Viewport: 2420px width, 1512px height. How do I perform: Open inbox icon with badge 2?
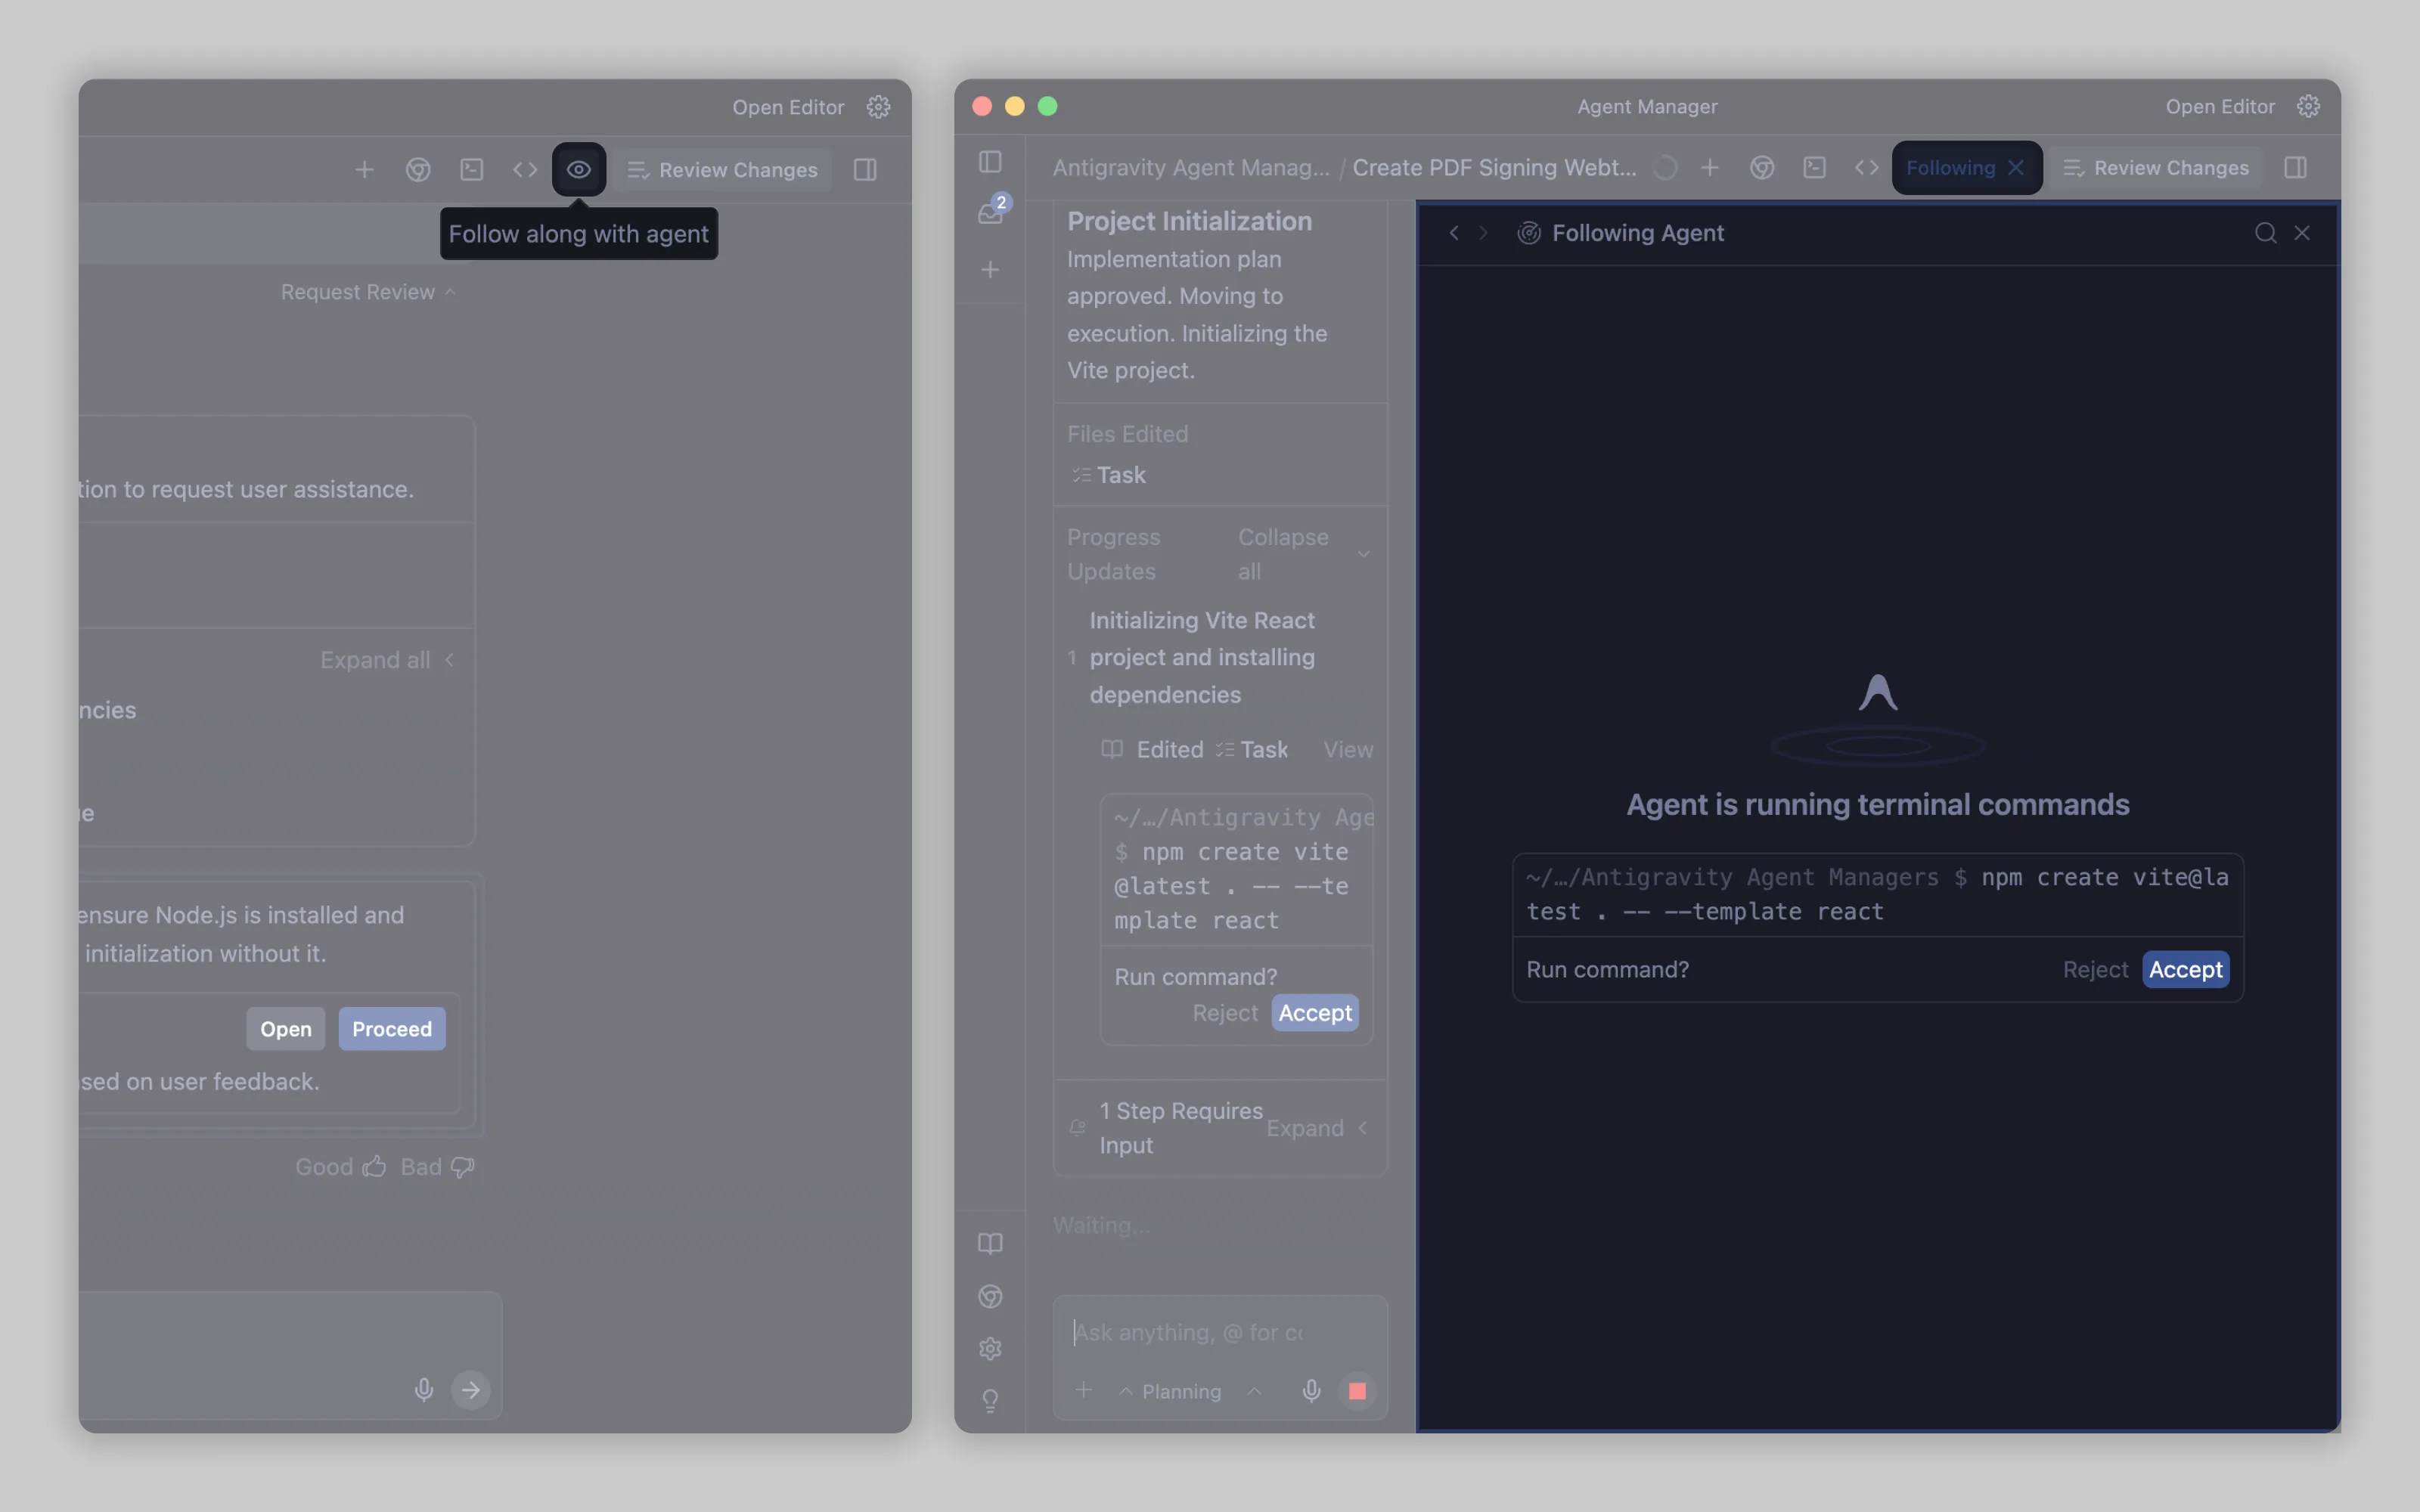(991, 212)
